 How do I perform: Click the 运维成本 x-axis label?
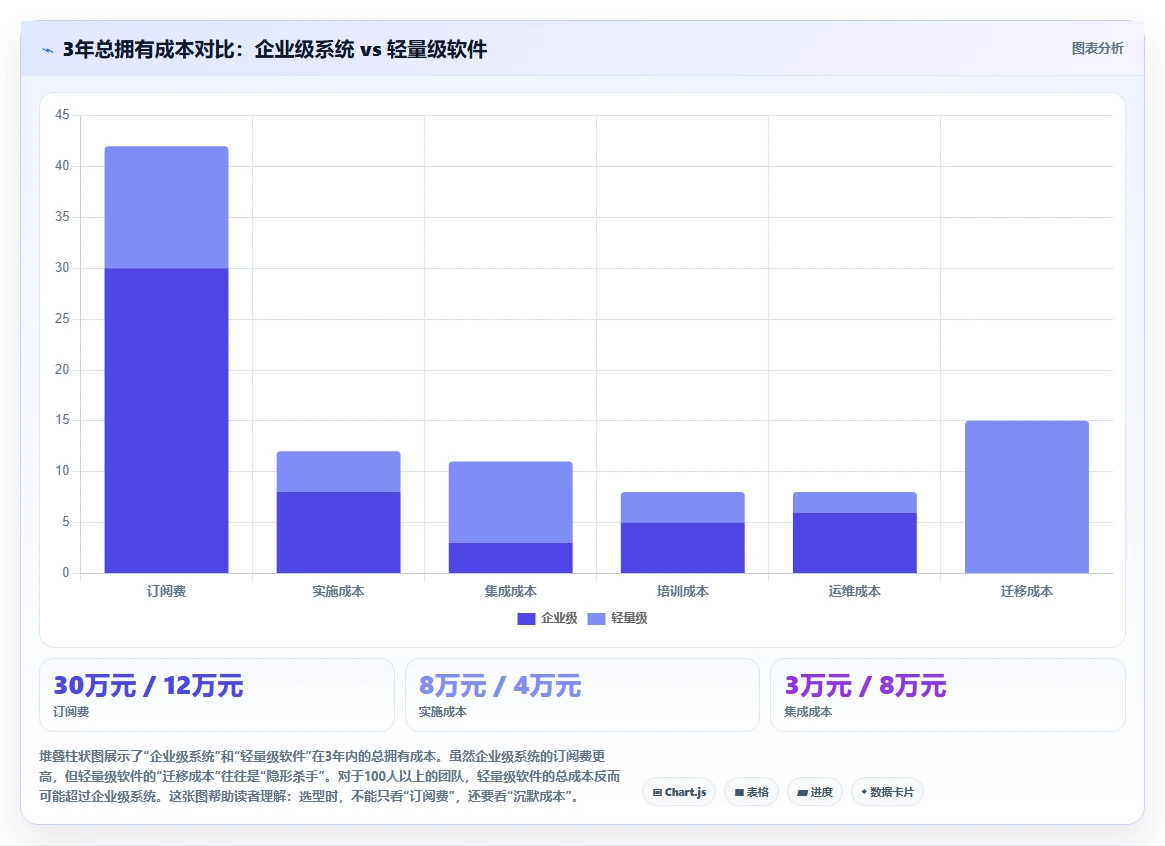[x=854, y=591]
